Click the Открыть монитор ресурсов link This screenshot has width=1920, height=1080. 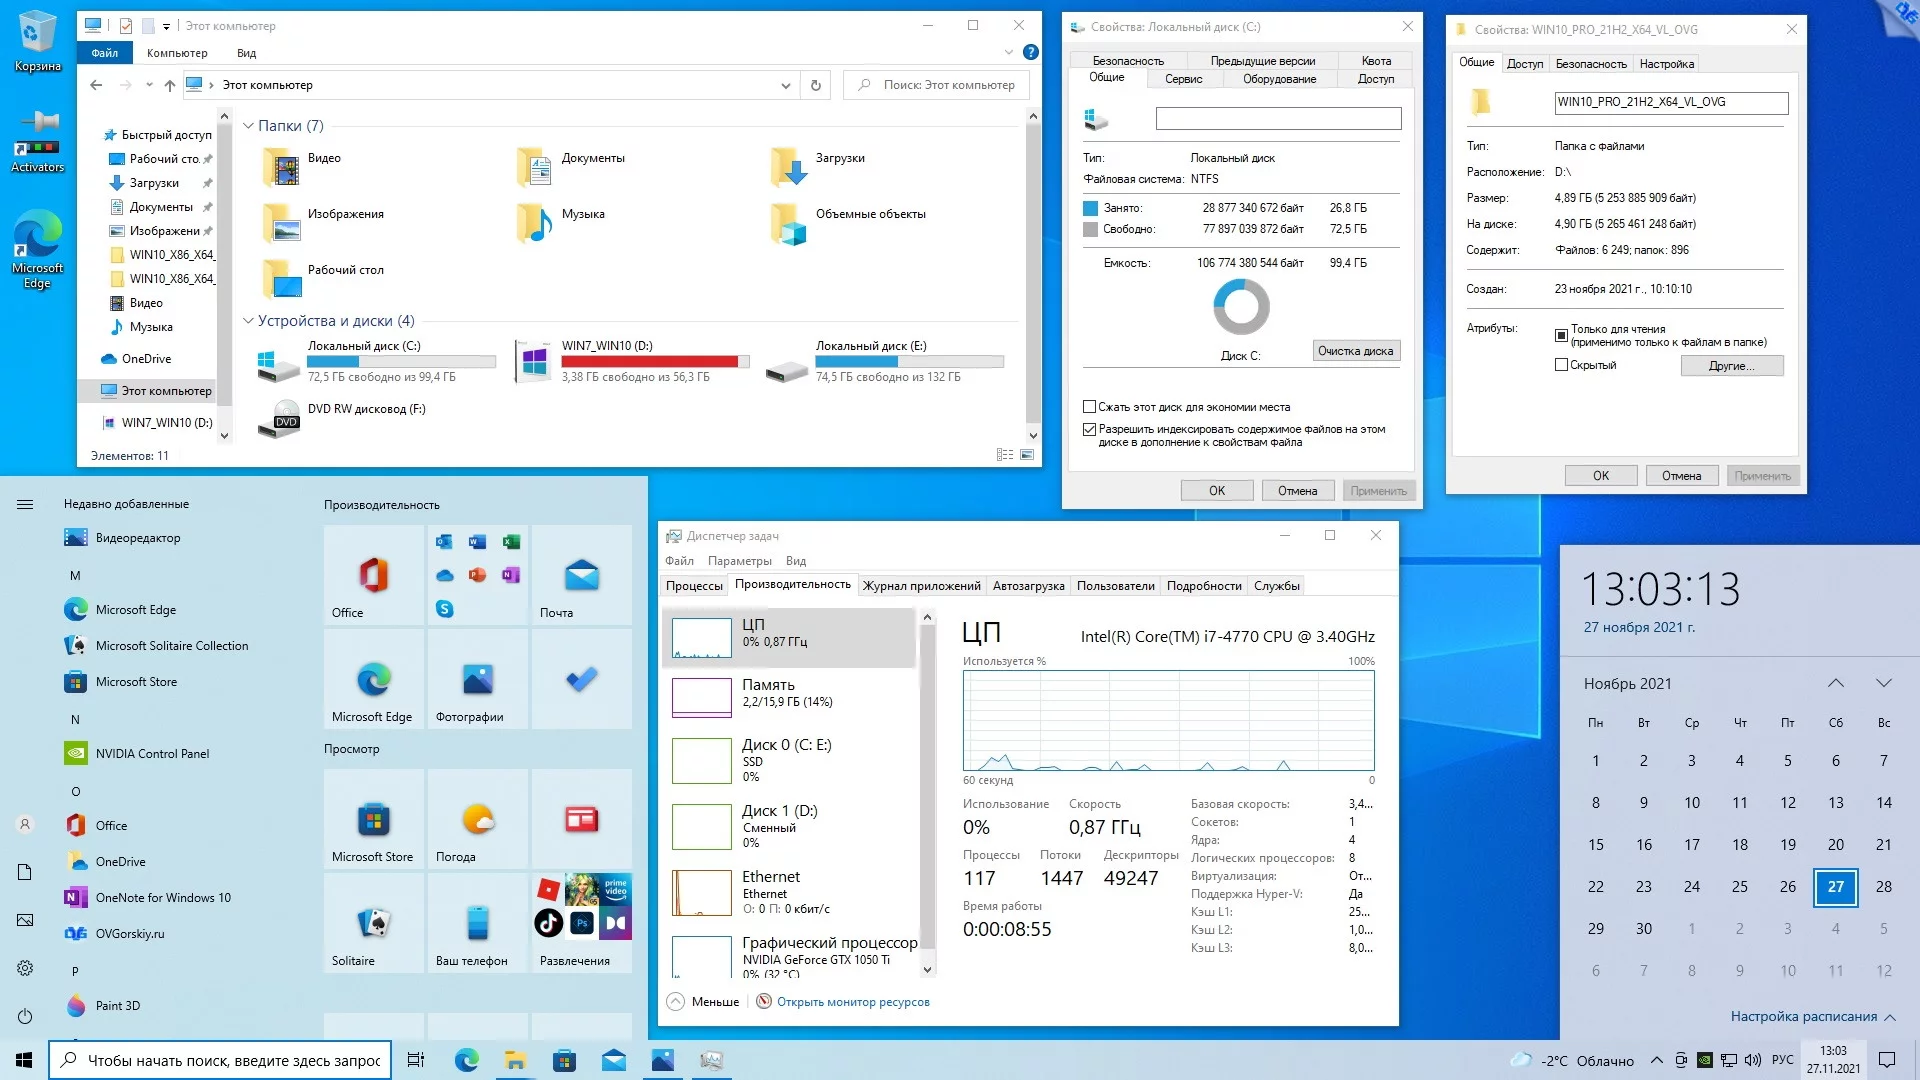pyautogui.click(x=852, y=1002)
